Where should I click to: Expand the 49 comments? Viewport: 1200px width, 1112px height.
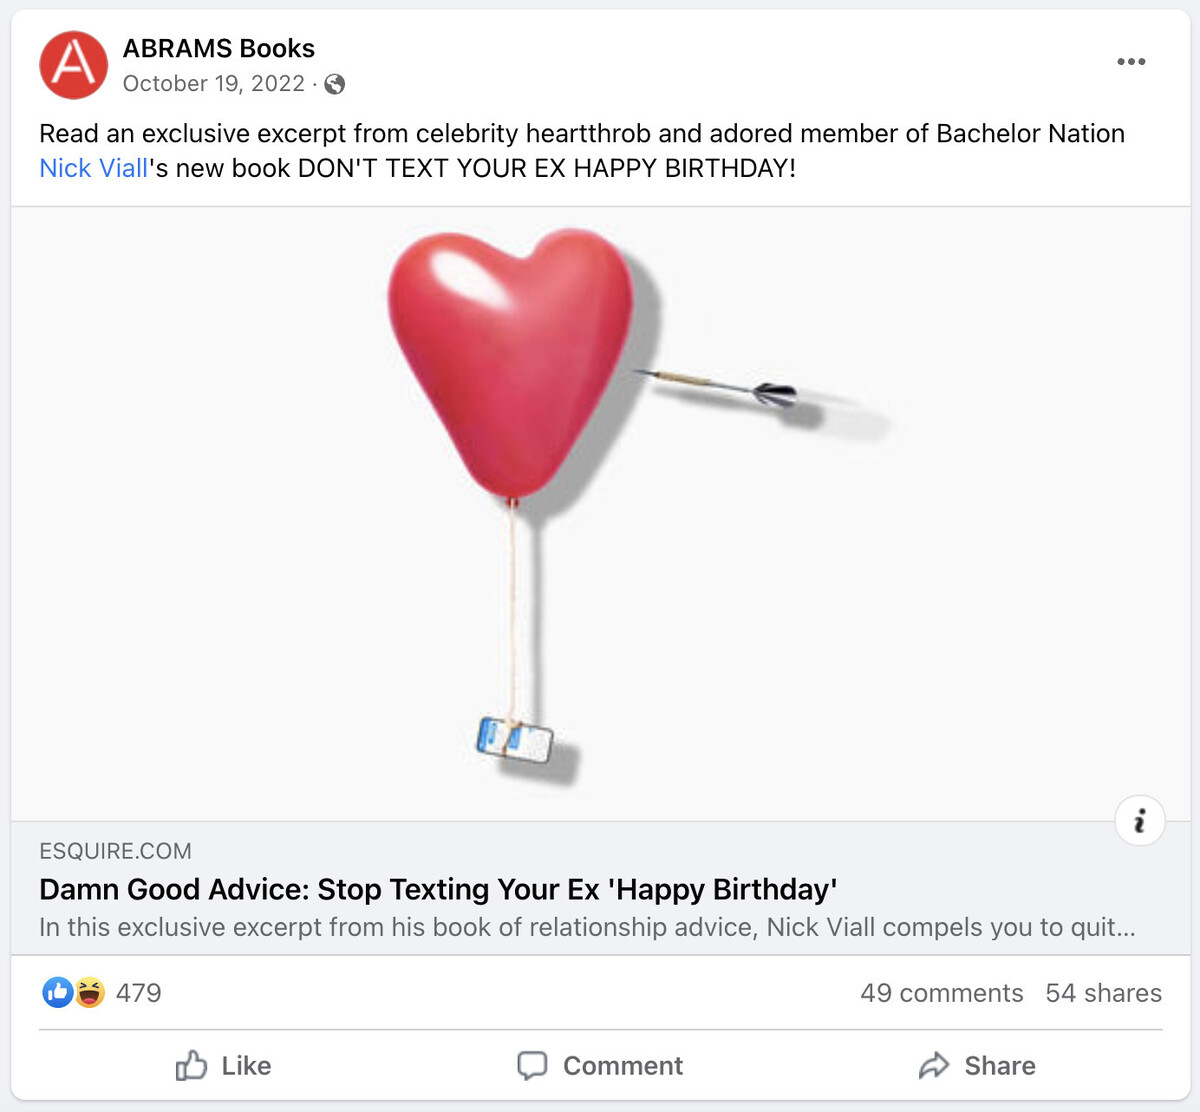(941, 993)
